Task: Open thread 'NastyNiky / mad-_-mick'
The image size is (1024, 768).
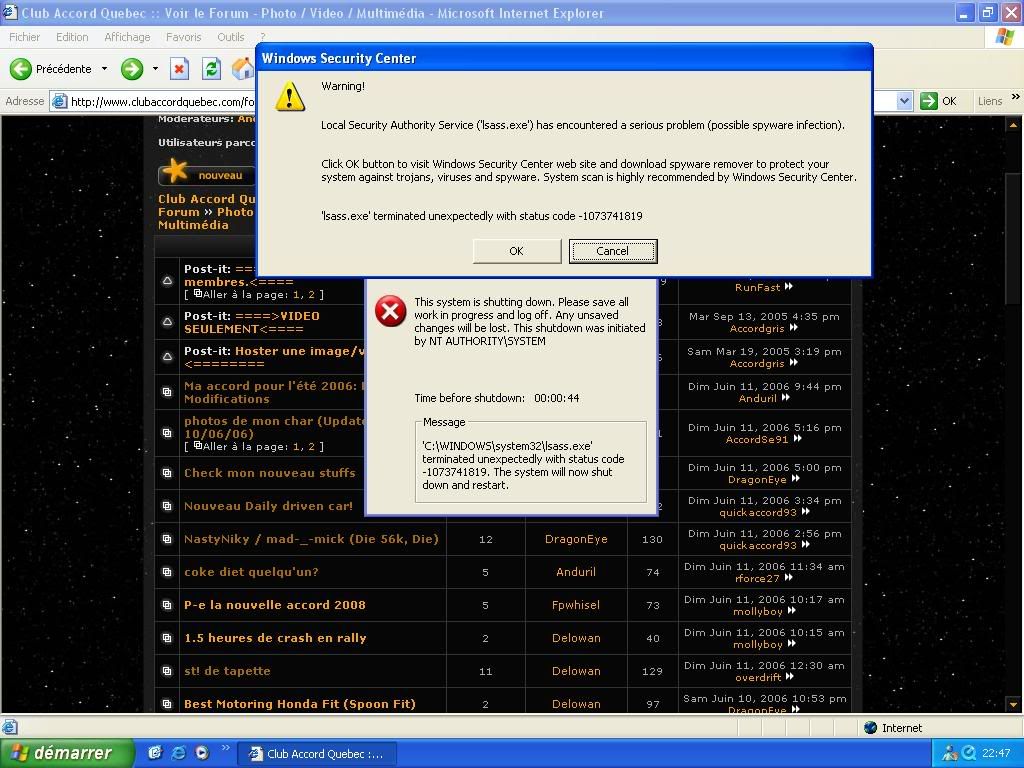Action: (x=312, y=539)
